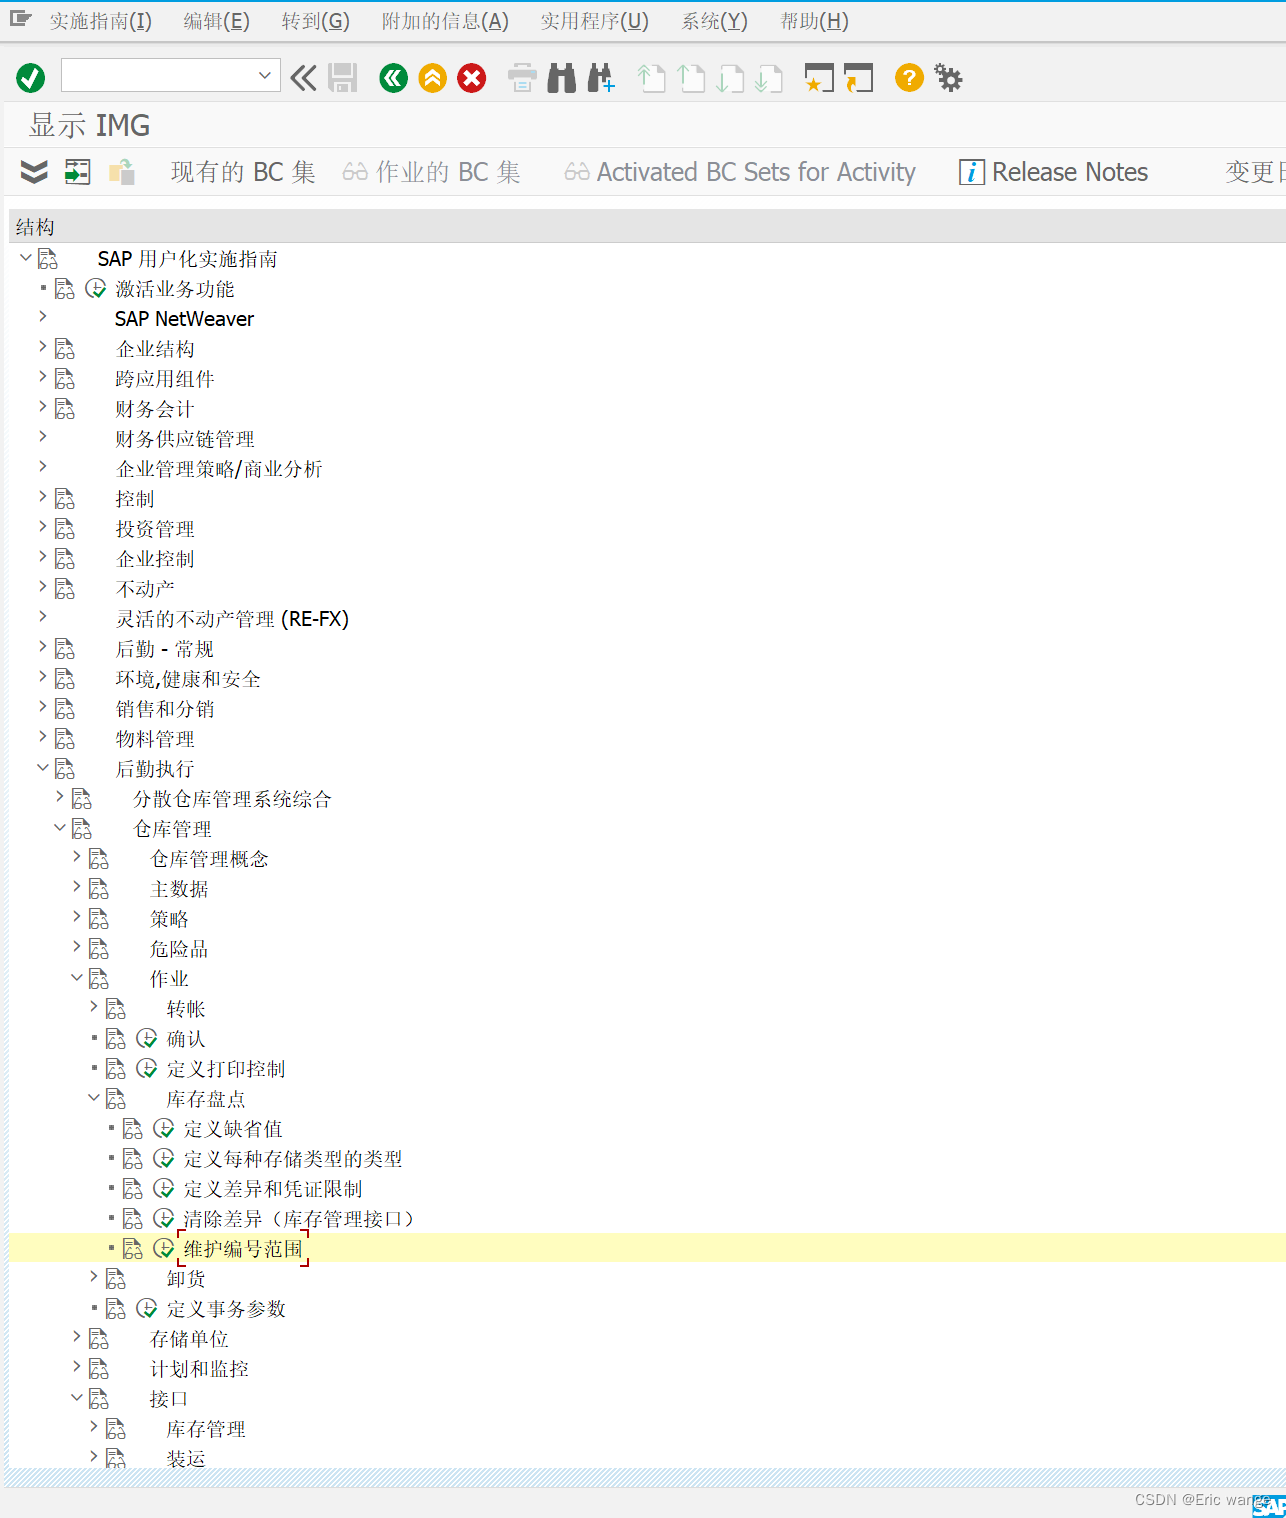Open the 转到(G) menu
Image resolution: width=1286 pixels, height=1518 pixels.
pyautogui.click(x=316, y=21)
